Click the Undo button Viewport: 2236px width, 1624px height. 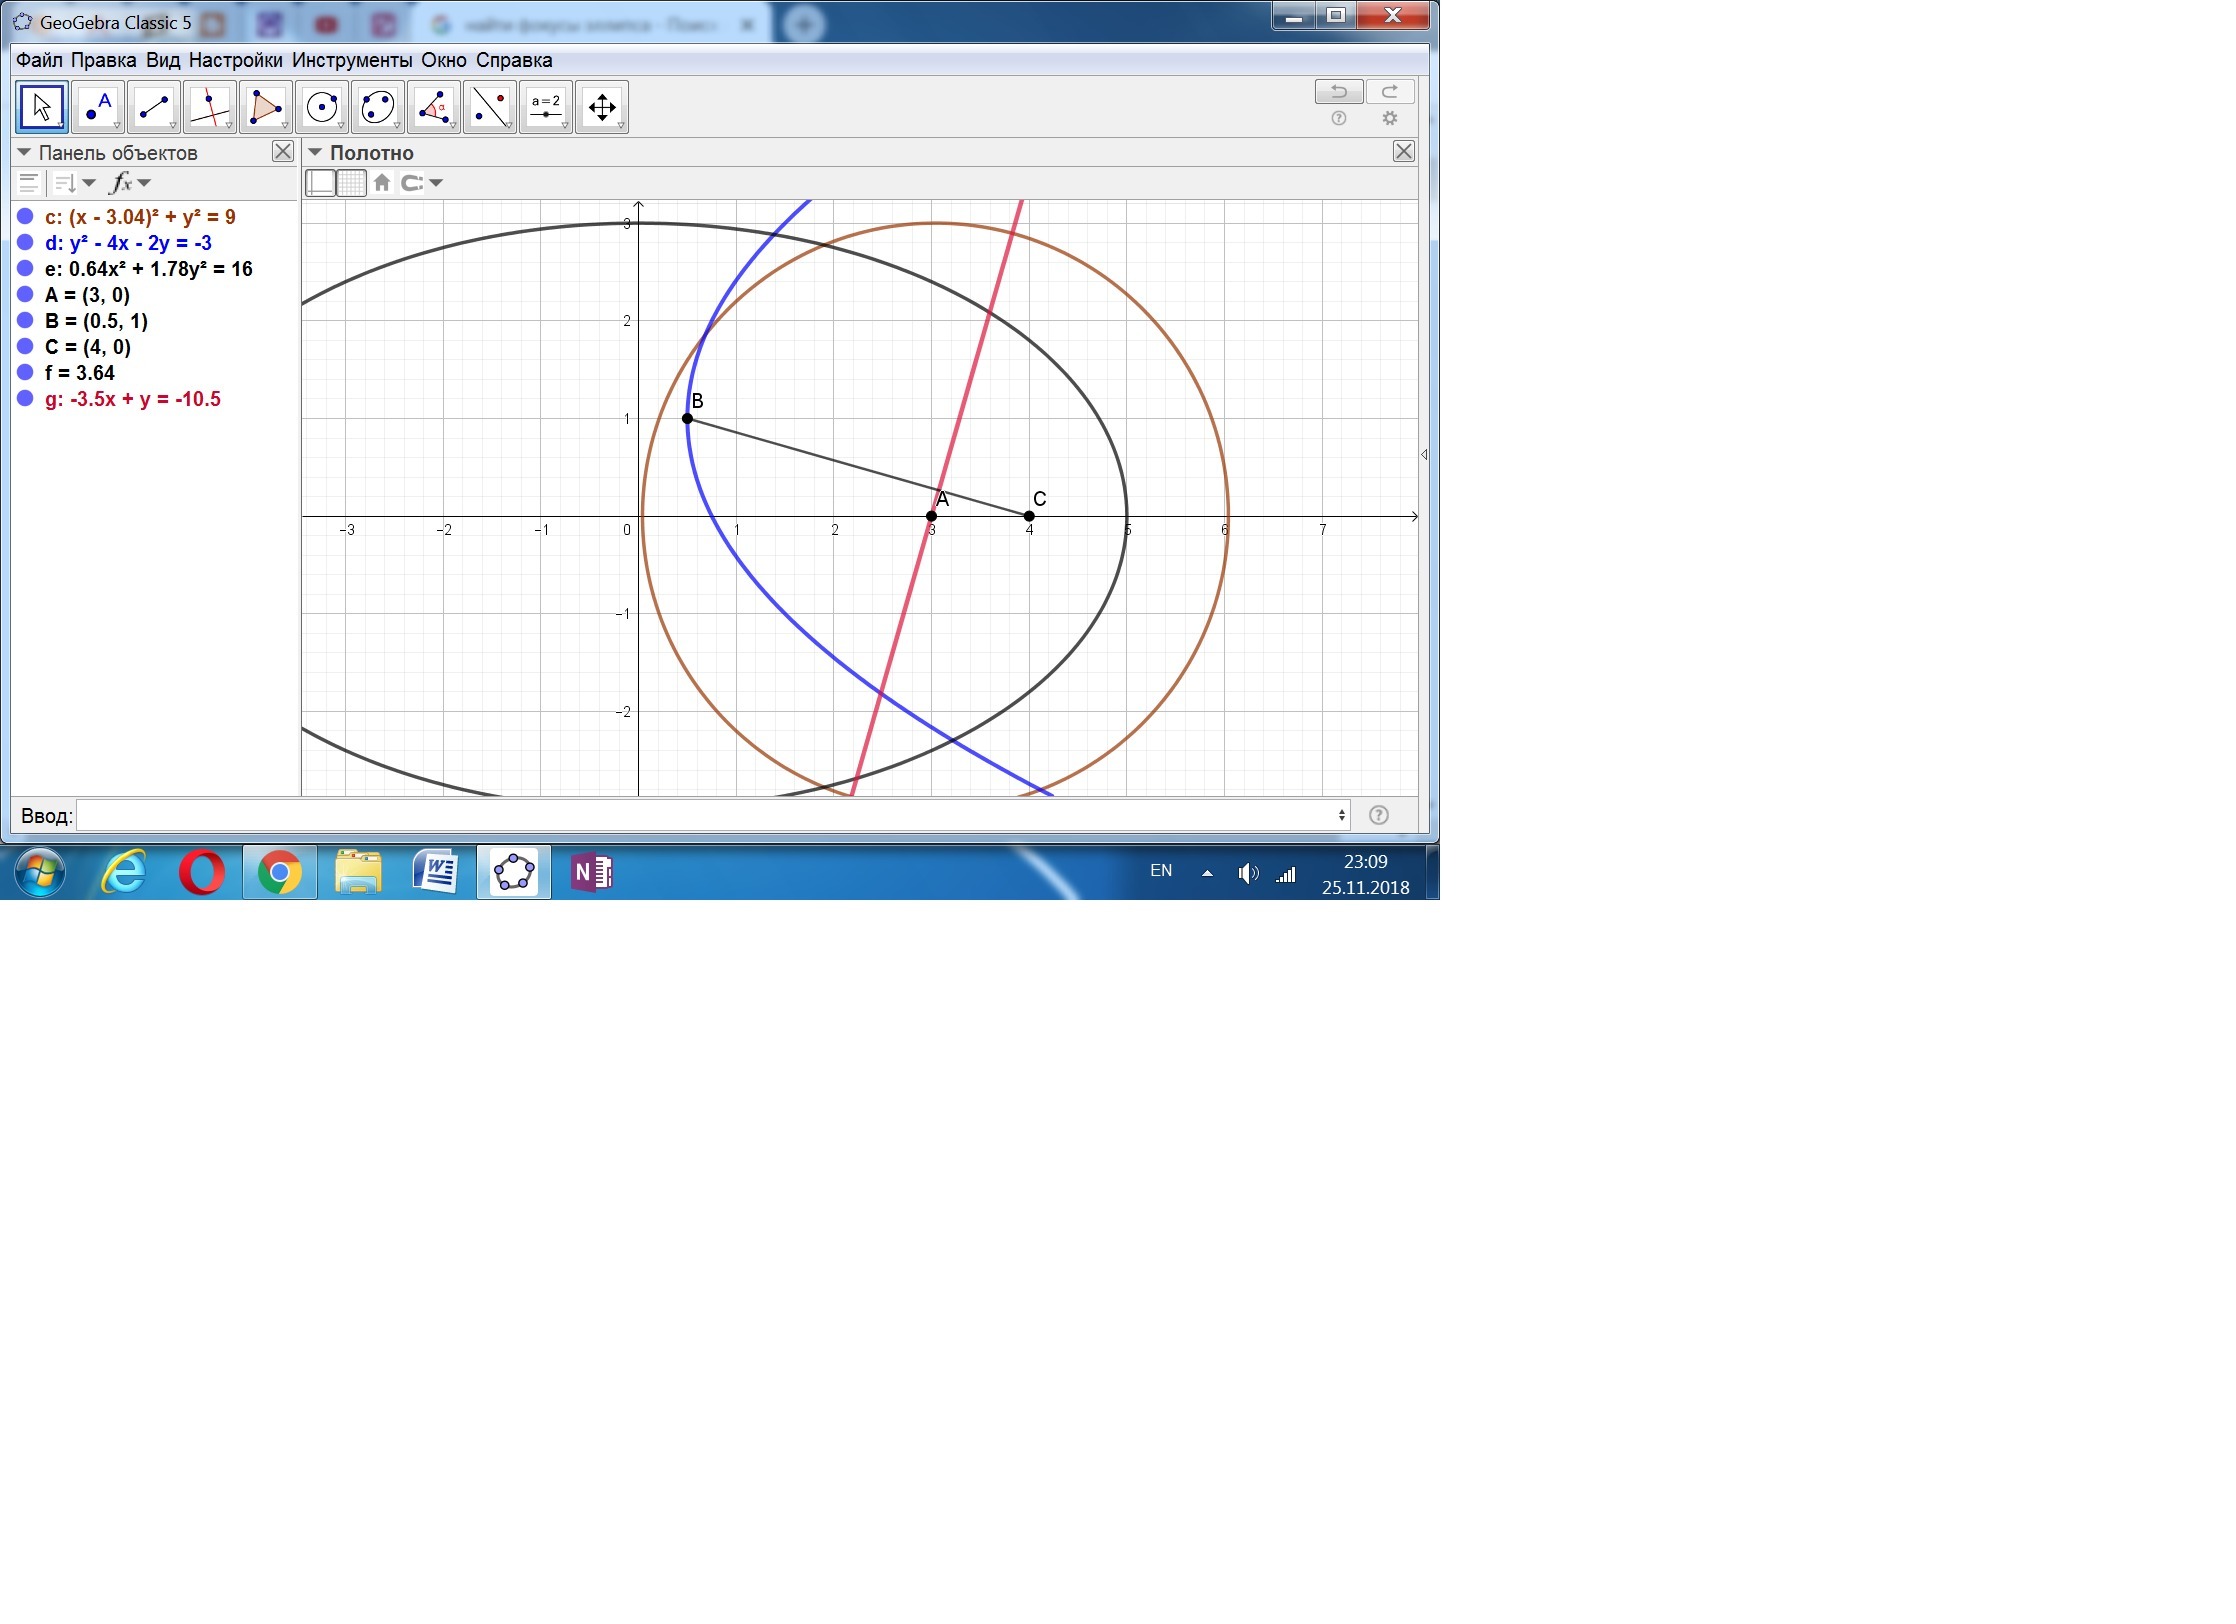click(x=1338, y=92)
